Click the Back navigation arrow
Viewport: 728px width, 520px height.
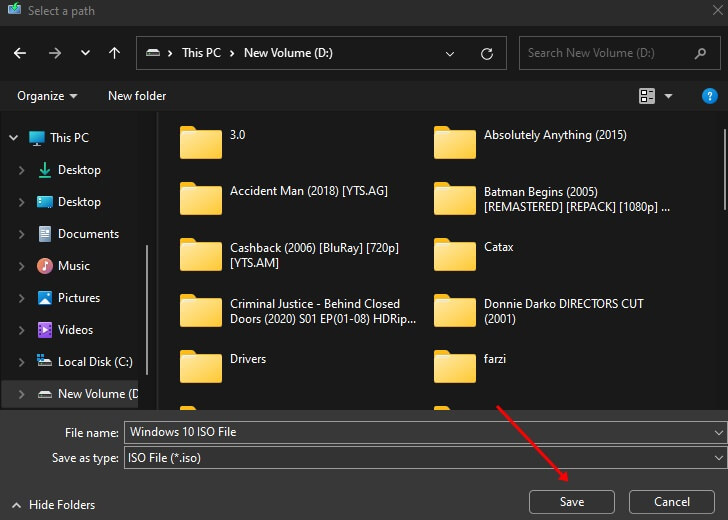(20, 53)
